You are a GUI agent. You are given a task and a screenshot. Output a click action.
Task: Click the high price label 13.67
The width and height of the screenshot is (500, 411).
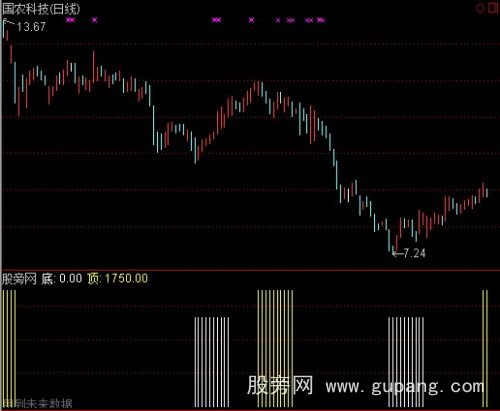click(31, 27)
